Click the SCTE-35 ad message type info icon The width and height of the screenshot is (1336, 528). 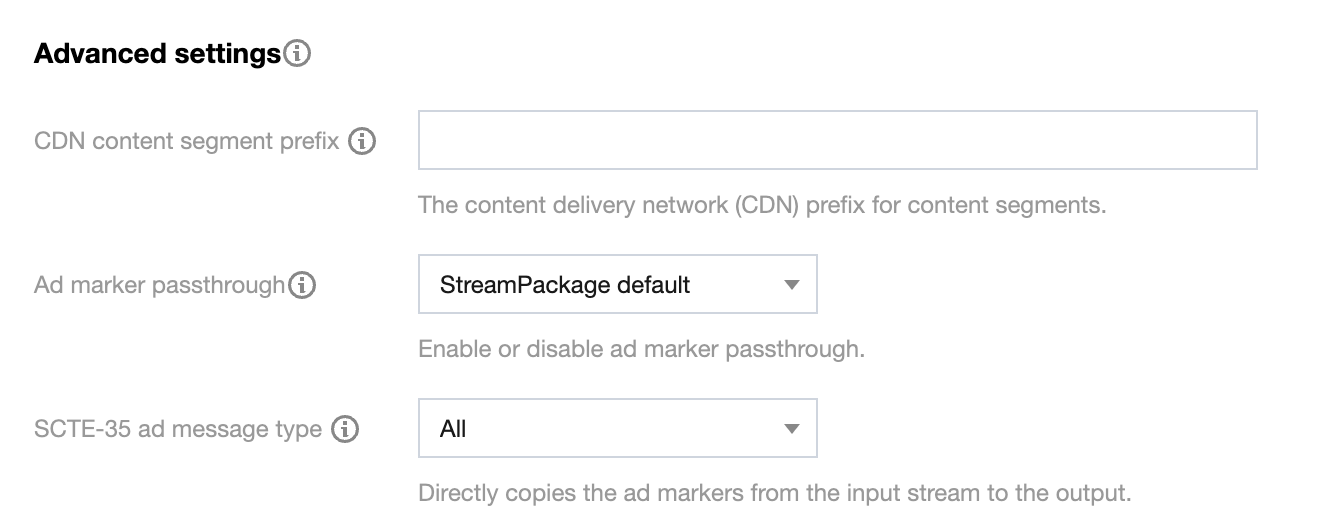(x=345, y=430)
